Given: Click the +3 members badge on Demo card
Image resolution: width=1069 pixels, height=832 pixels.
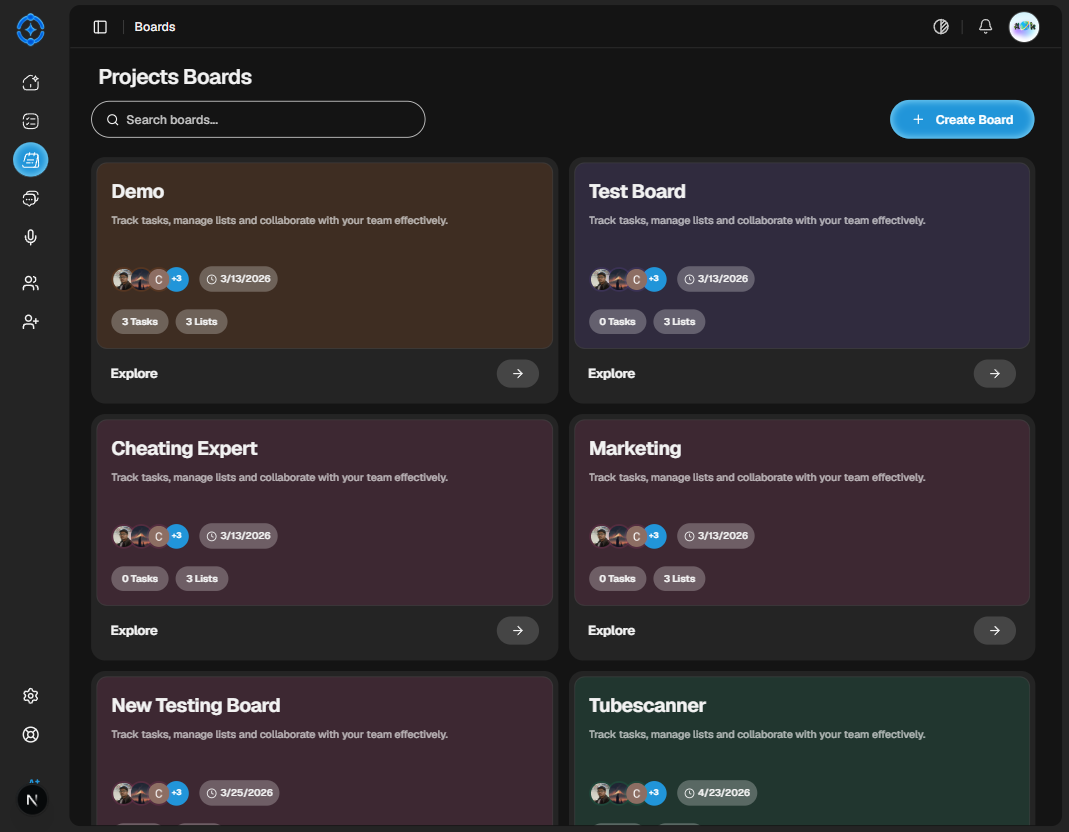Looking at the screenshot, I should coord(177,279).
